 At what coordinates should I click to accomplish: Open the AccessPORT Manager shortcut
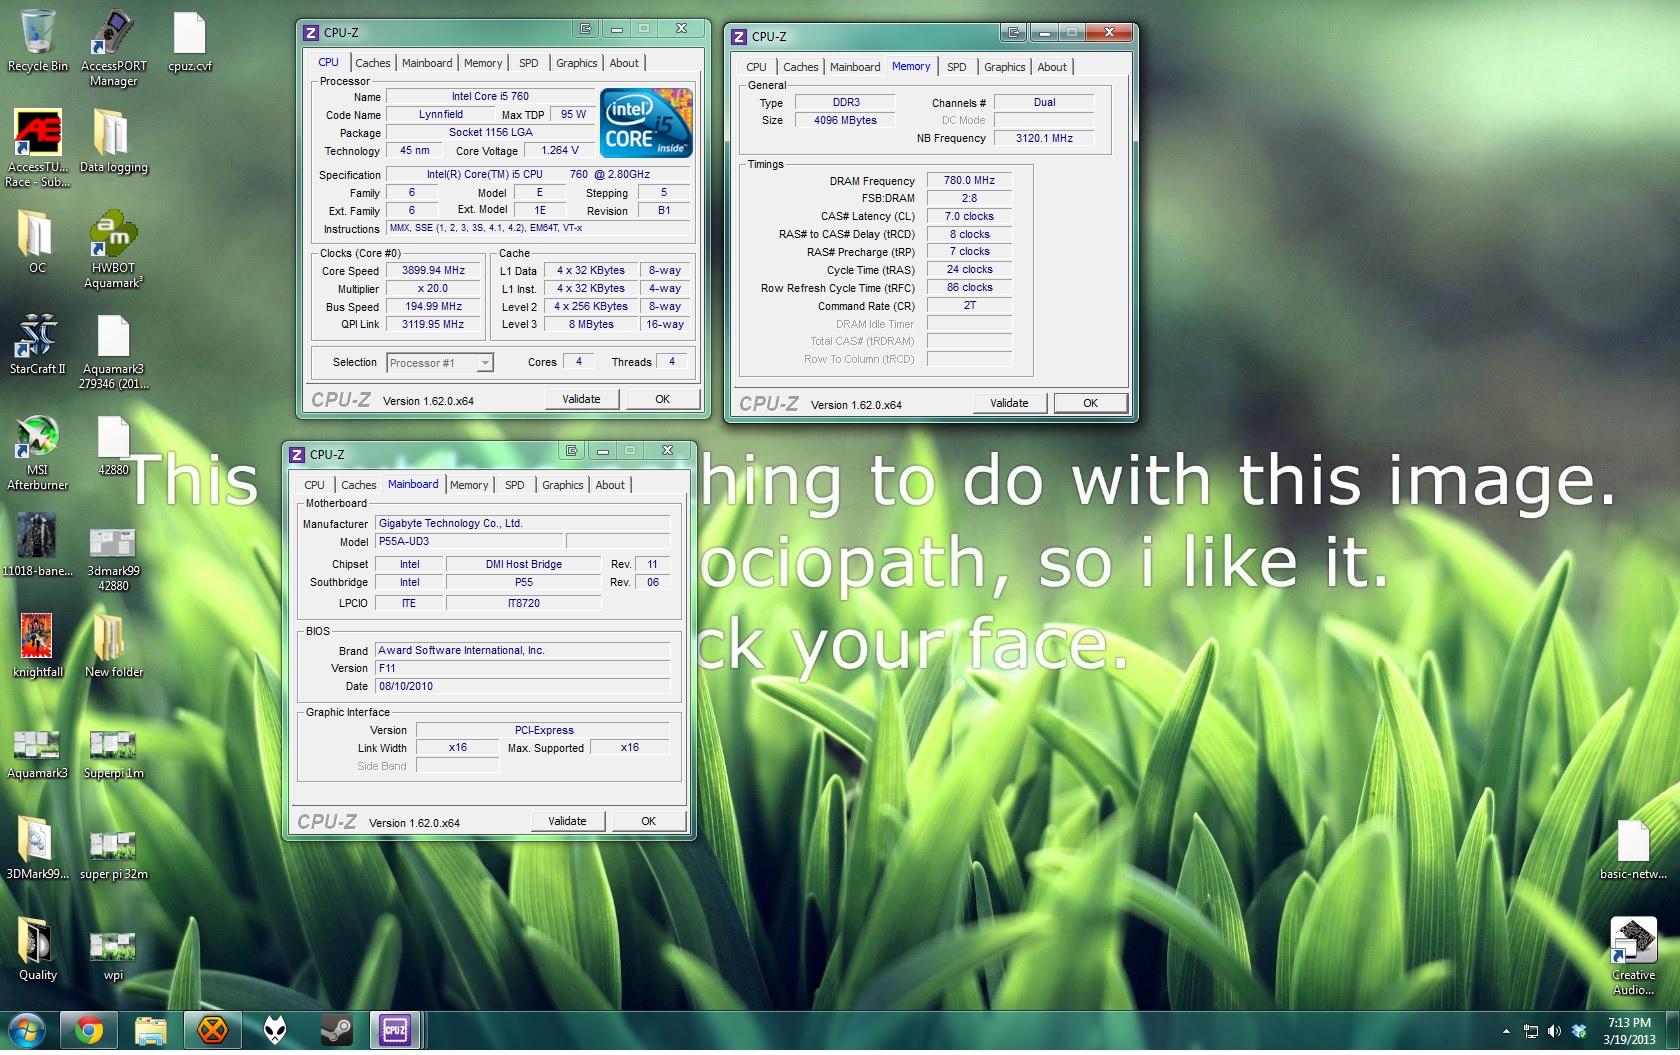coord(113,47)
